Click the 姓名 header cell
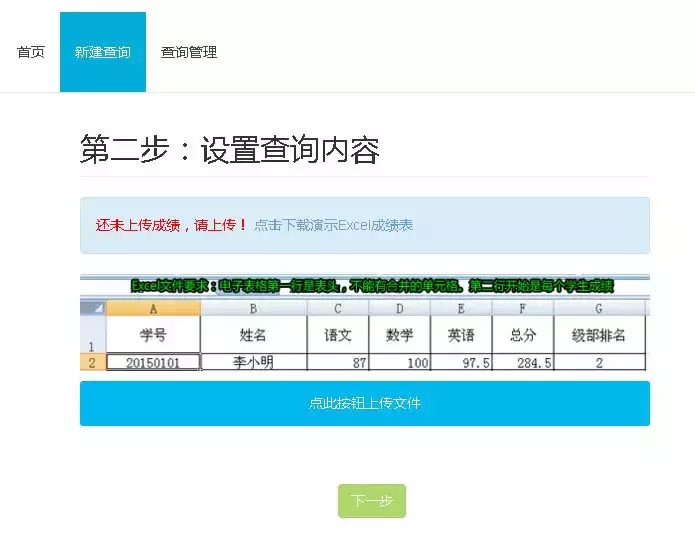Screen dimensions: 695x537 [x=254, y=335]
